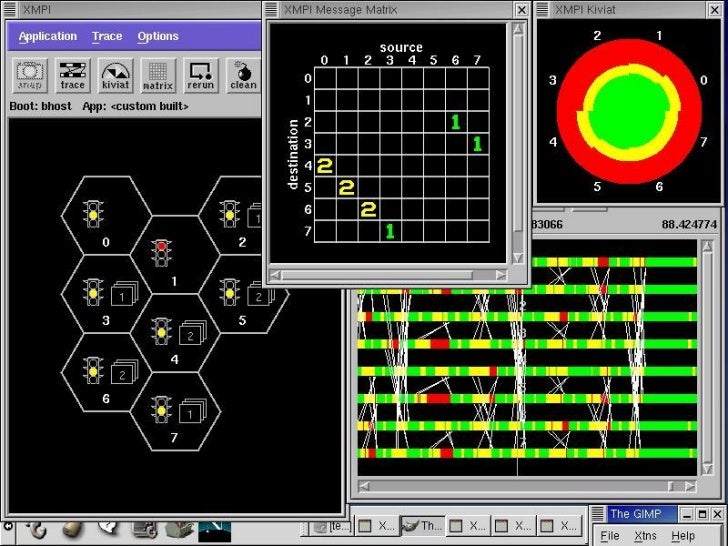Close the XMPI Kiviat window
Screen dimensions: 728x546
[x=715, y=9]
